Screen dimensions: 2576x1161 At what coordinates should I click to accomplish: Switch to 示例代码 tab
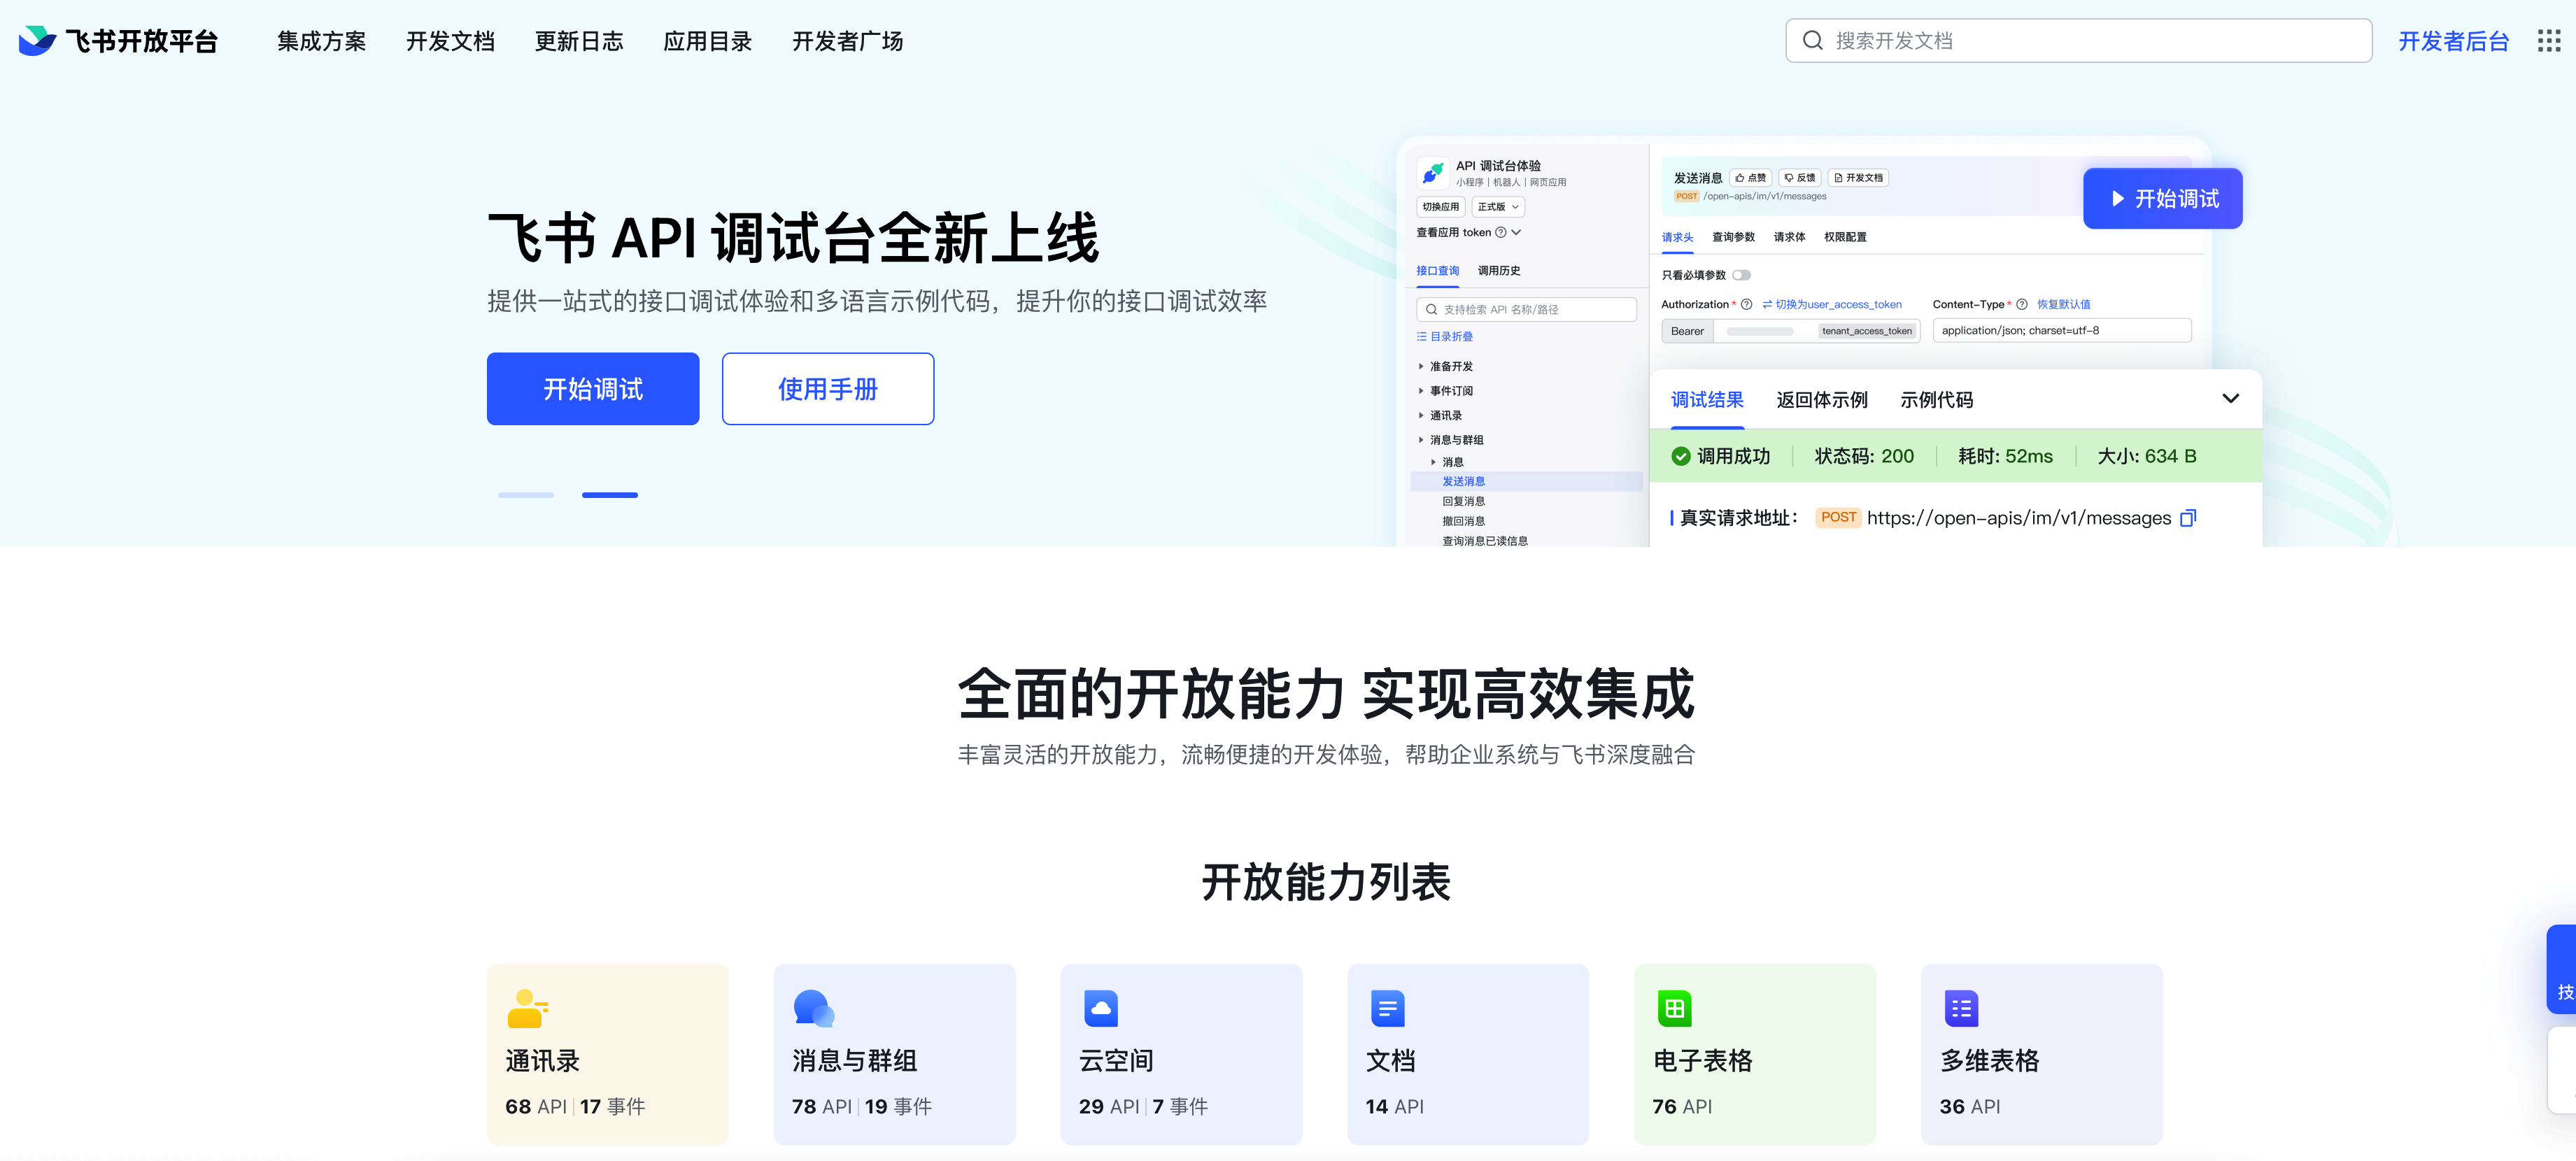pos(1936,400)
